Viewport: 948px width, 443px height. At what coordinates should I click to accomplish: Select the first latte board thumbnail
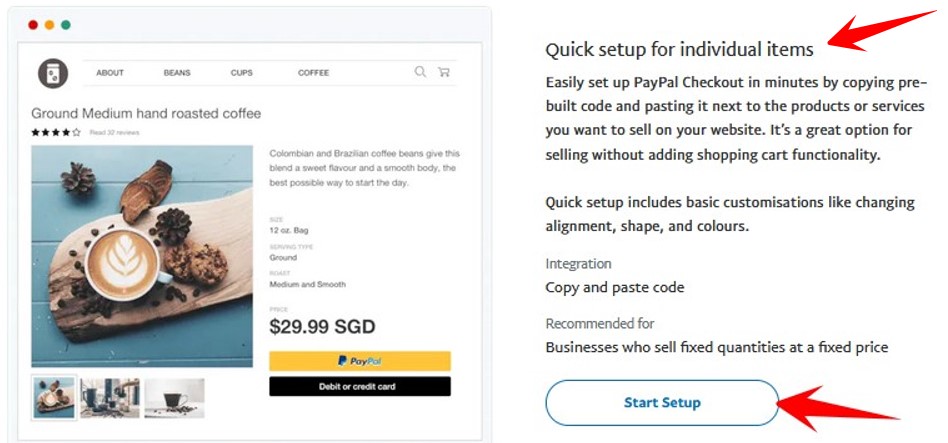(x=54, y=398)
